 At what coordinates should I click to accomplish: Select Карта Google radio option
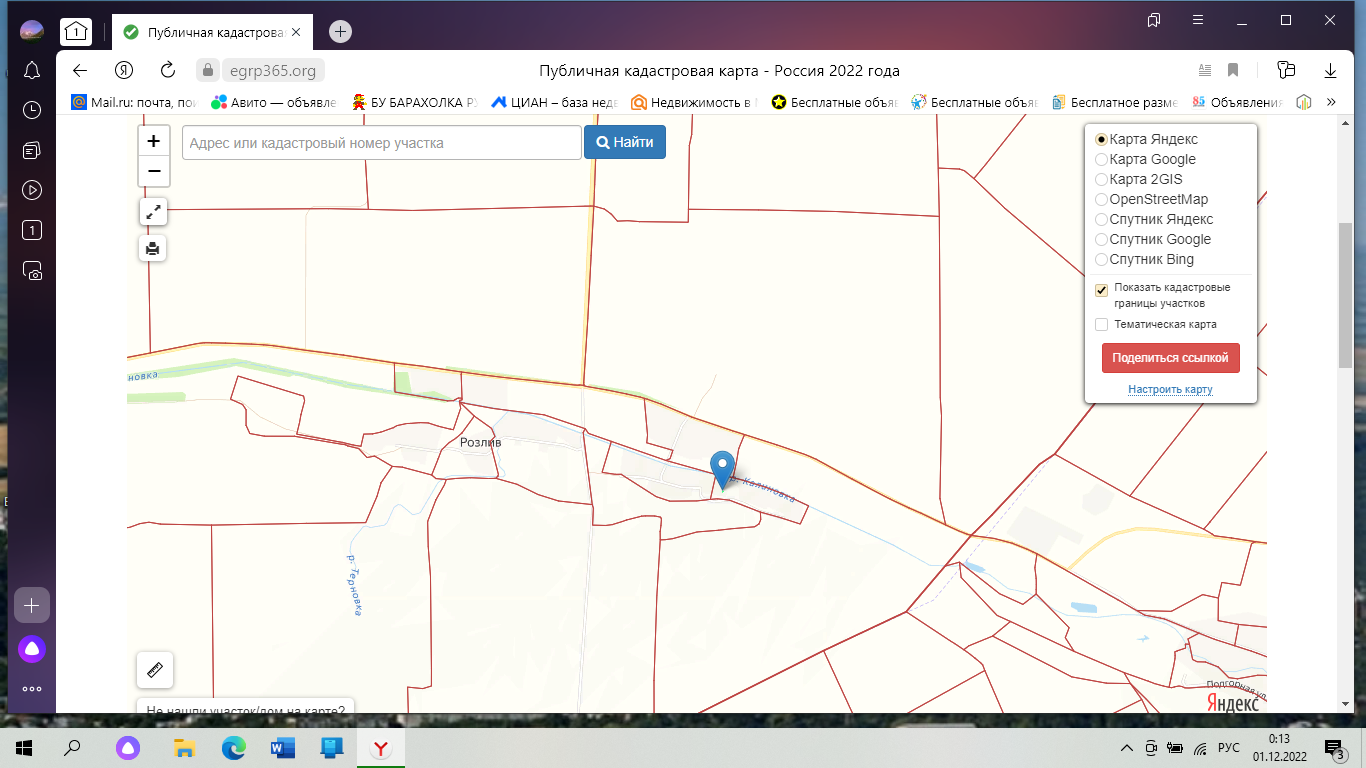[1102, 160]
